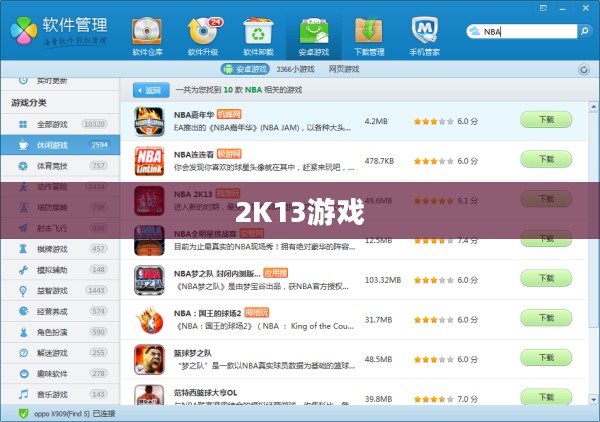Click the star rating of NBA嘉年华

(x=434, y=122)
